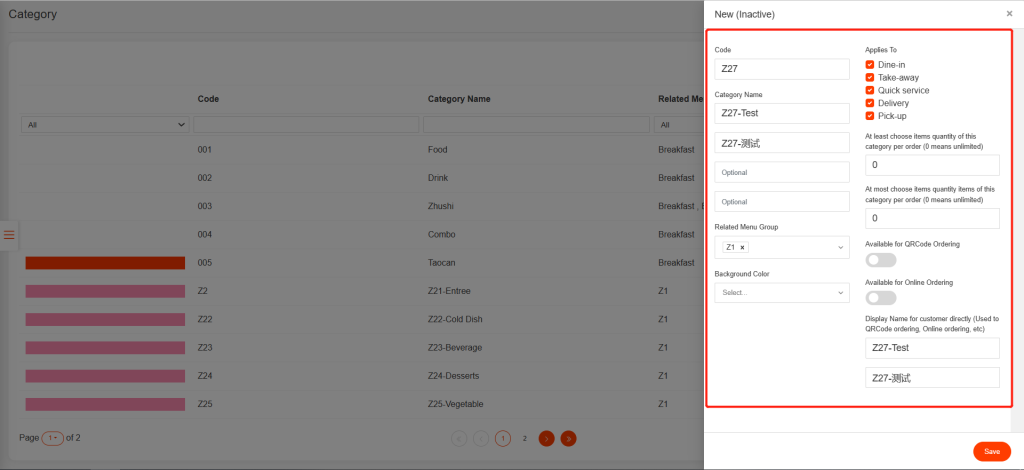Viewport: 1024px width, 470px height.
Task: Click the first page arrow in pagination
Action: (x=459, y=438)
